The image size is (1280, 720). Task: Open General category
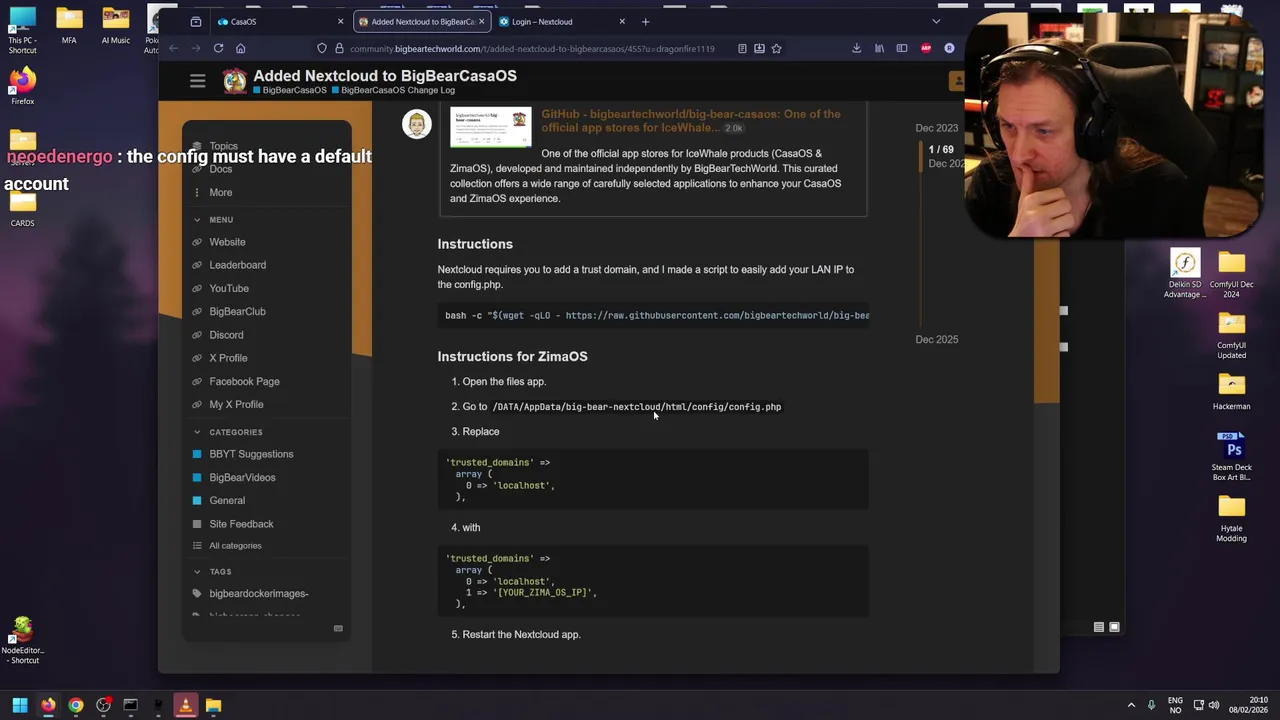(227, 500)
